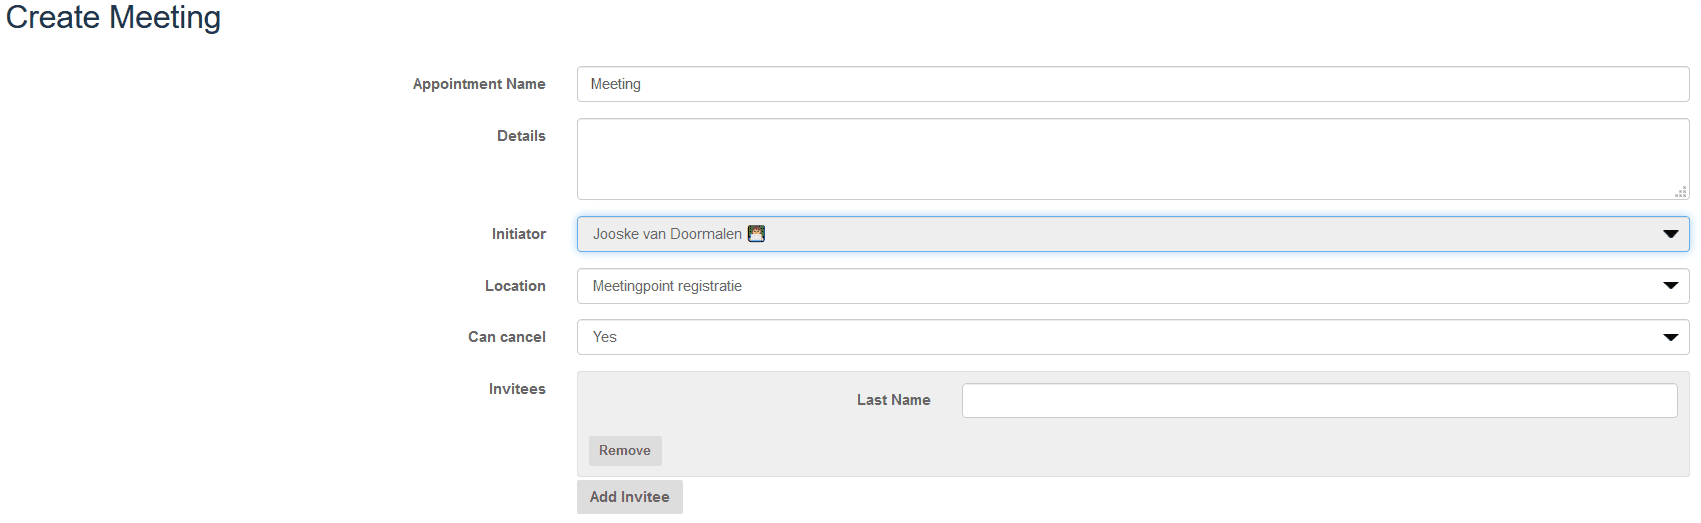Screen dimensions: 1701x523
Task: Click the Last Name label
Action: tap(894, 400)
